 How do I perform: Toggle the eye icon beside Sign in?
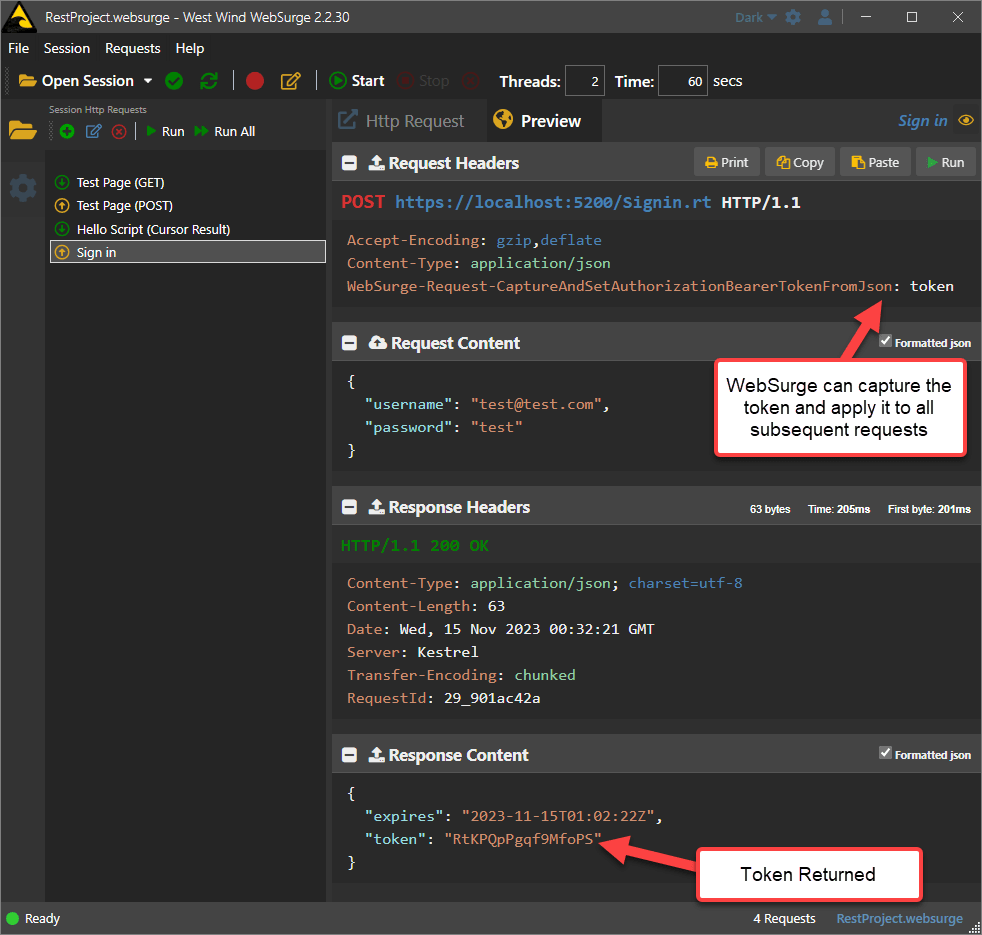click(966, 120)
